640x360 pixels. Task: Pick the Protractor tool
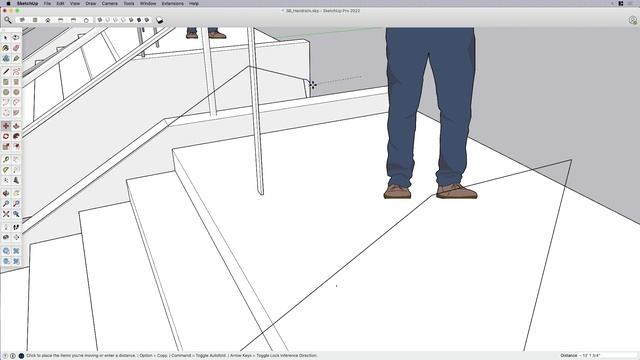coord(6,170)
